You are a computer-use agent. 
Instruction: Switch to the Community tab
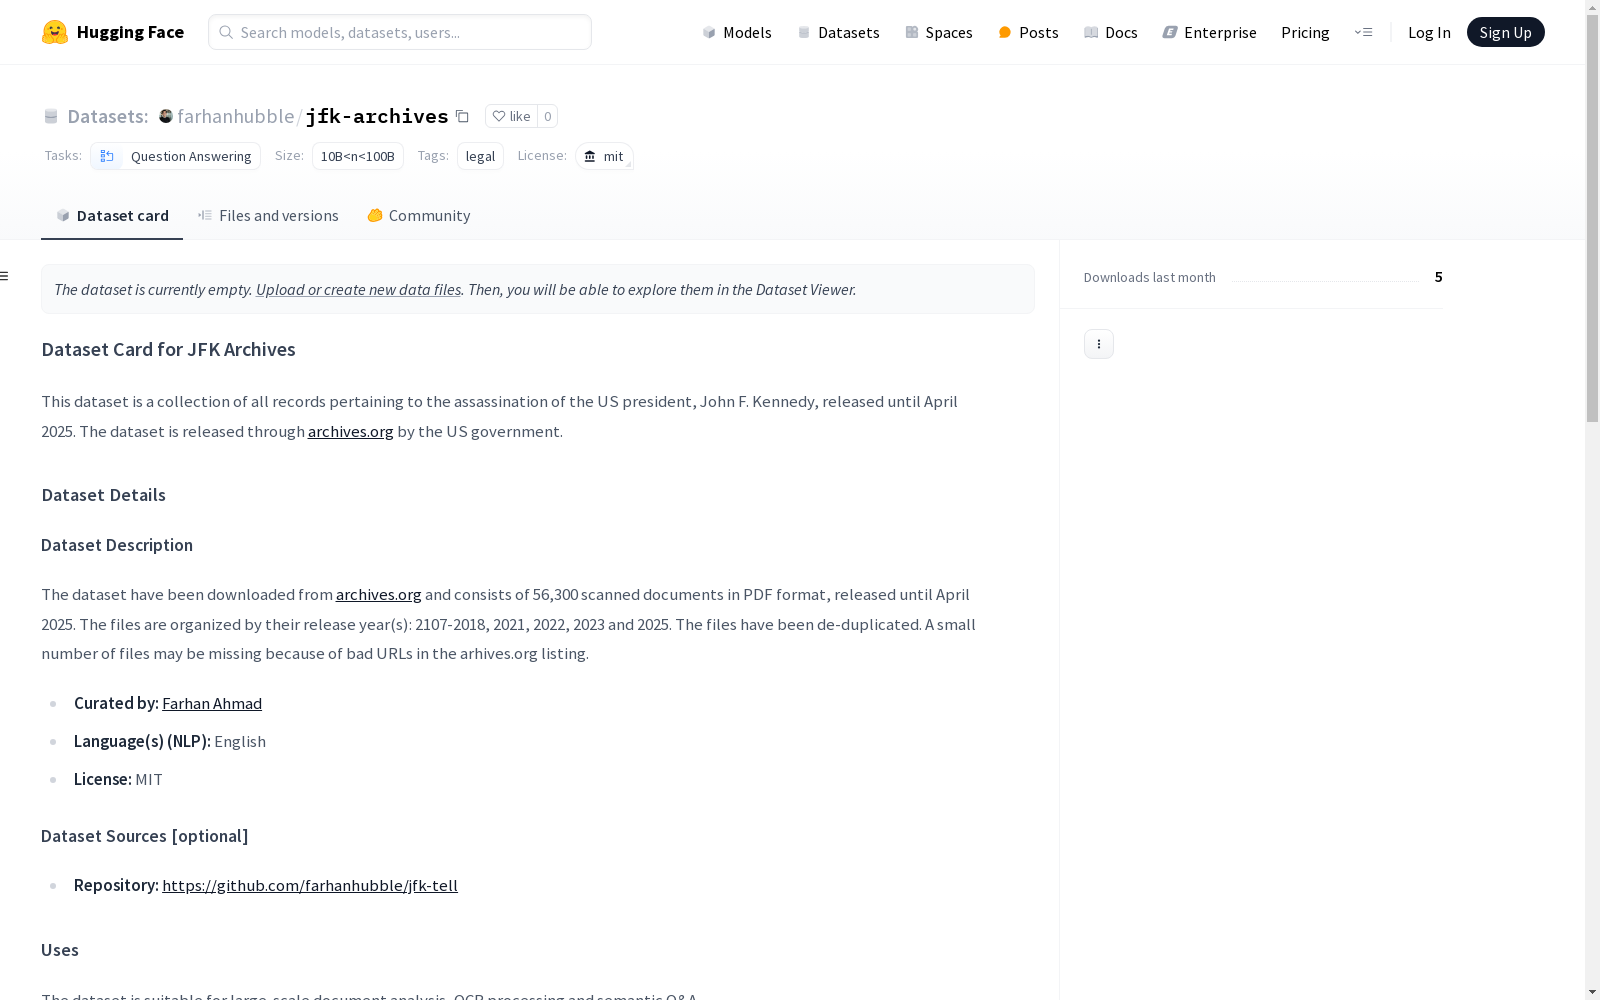point(418,216)
